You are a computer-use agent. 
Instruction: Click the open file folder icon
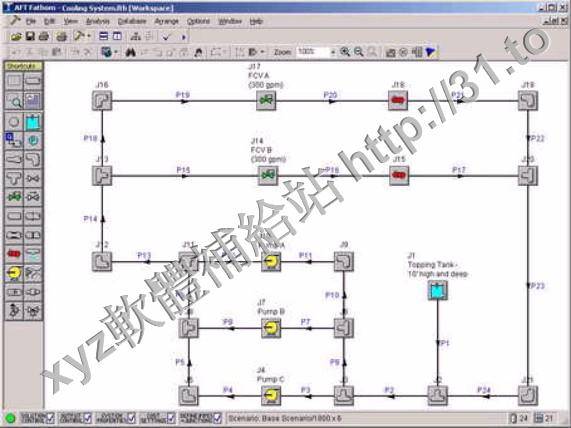pyautogui.click(x=16, y=36)
